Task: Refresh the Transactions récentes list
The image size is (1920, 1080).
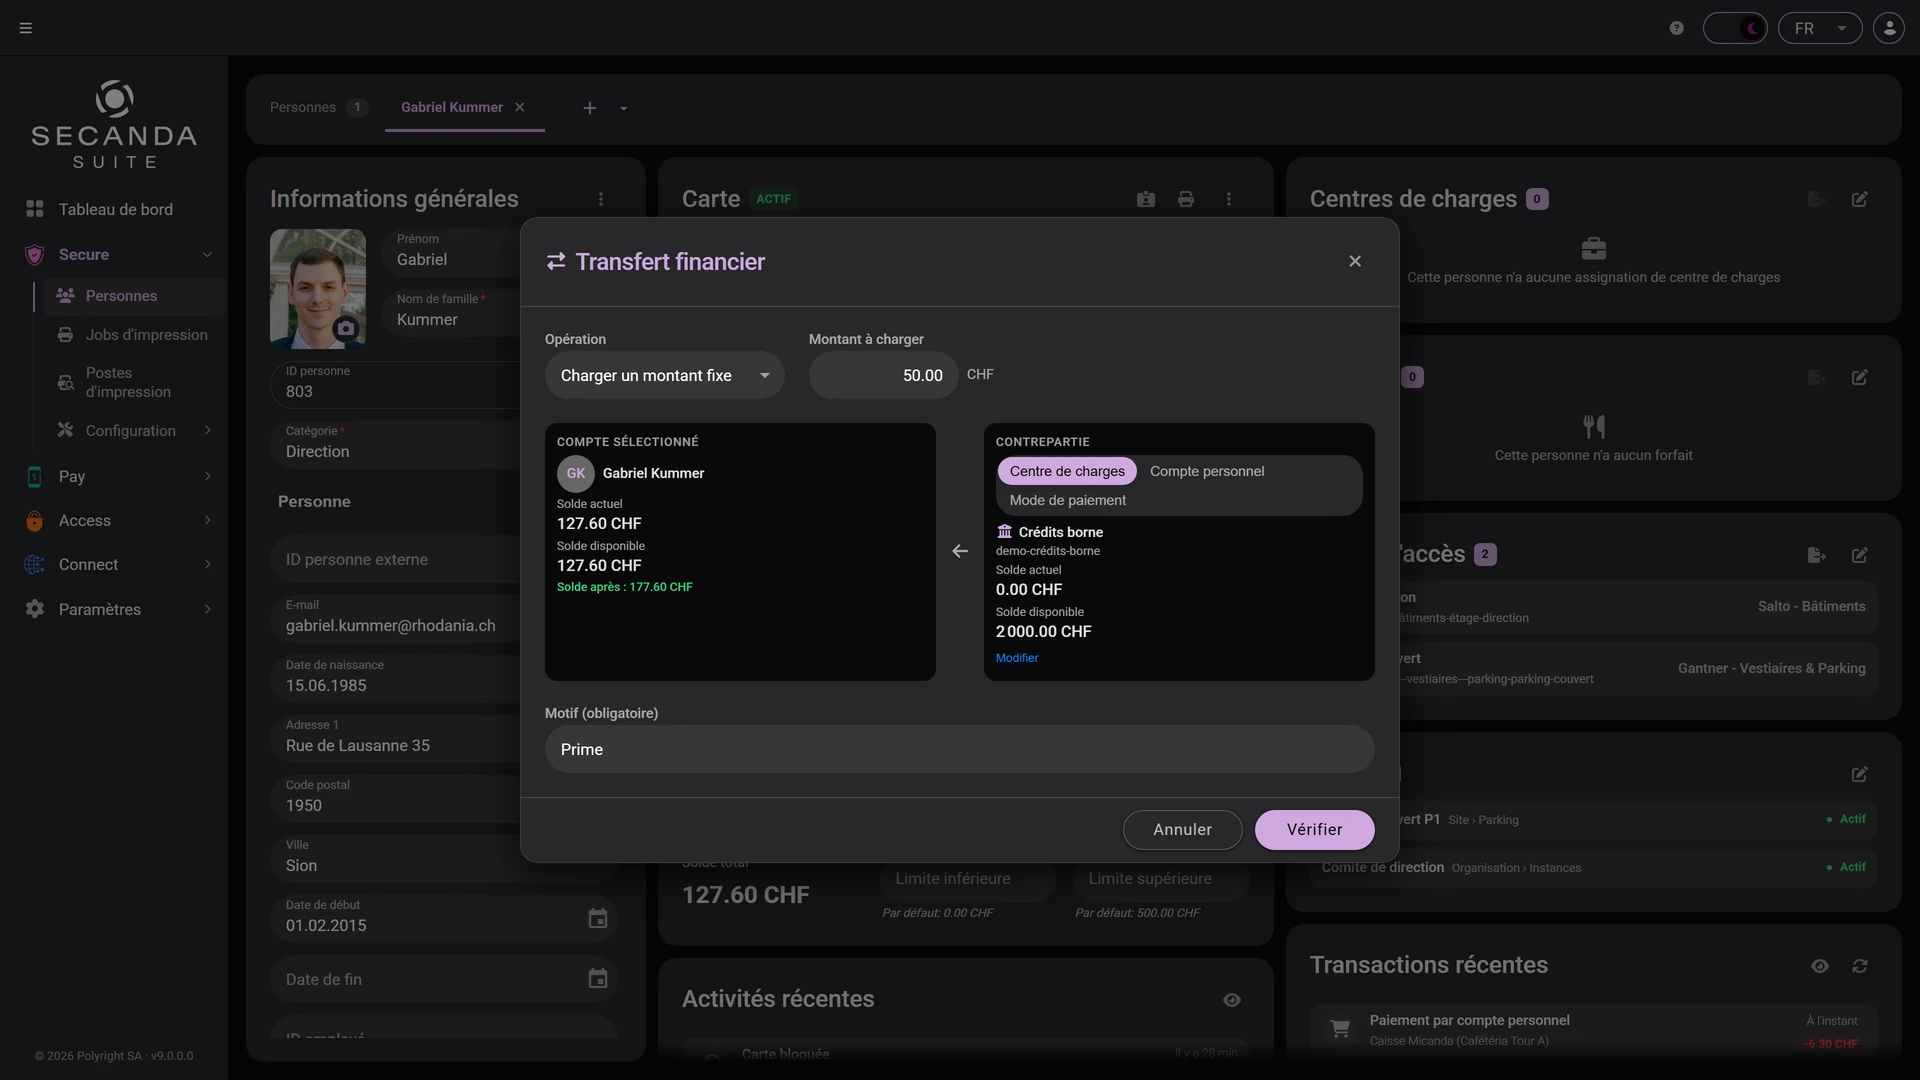Action: coord(1860,966)
